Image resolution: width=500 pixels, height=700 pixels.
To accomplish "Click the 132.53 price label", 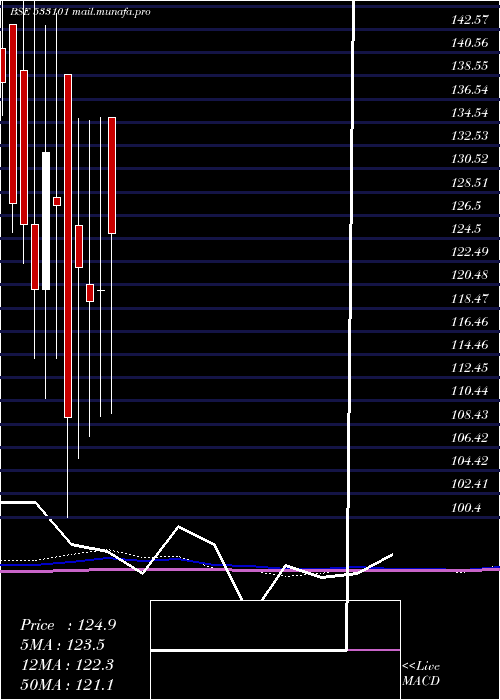I will tap(469, 136).
